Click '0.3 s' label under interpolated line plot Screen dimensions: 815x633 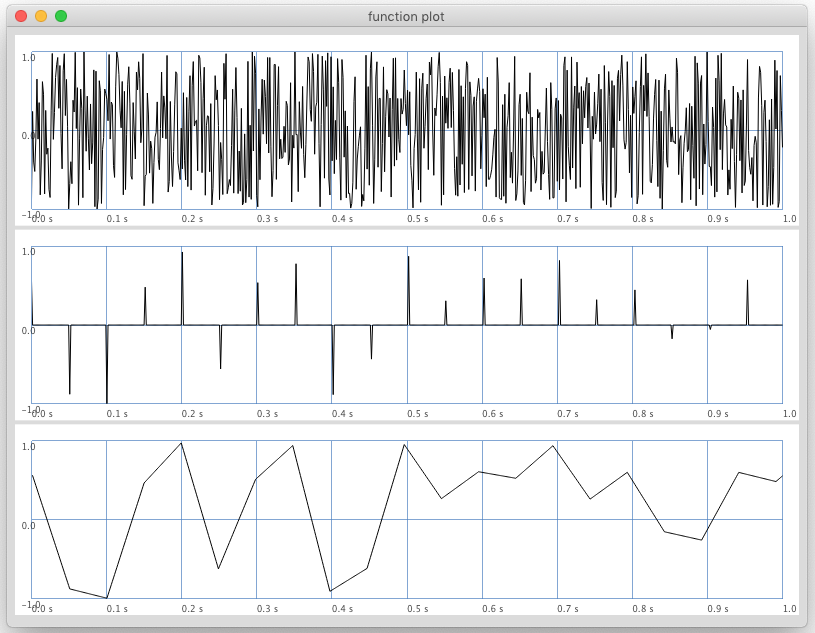pyautogui.click(x=267, y=609)
